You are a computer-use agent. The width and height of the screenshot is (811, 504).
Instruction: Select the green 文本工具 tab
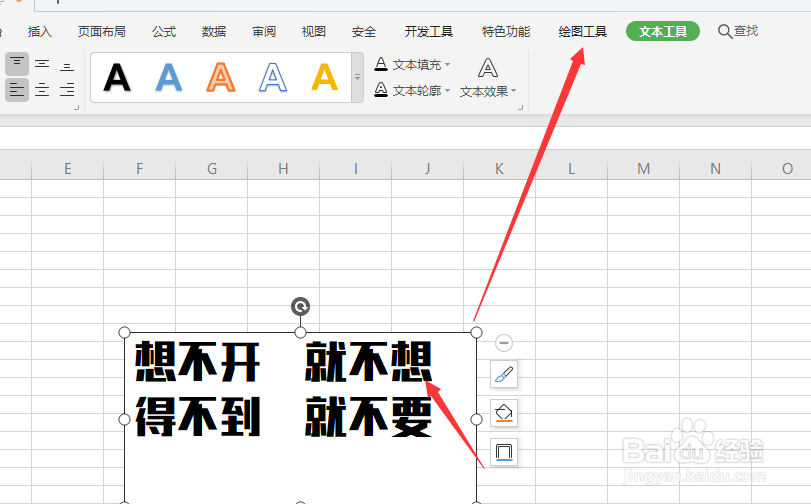pos(663,32)
